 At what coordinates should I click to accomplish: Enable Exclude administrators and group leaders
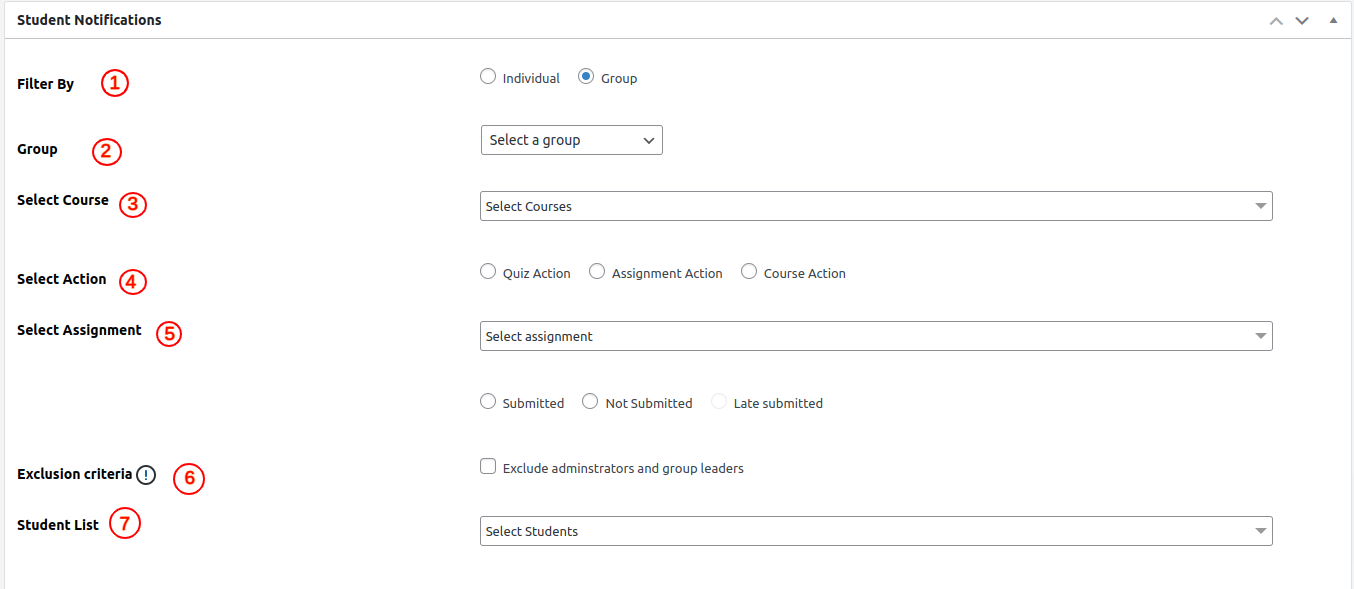coord(488,467)
